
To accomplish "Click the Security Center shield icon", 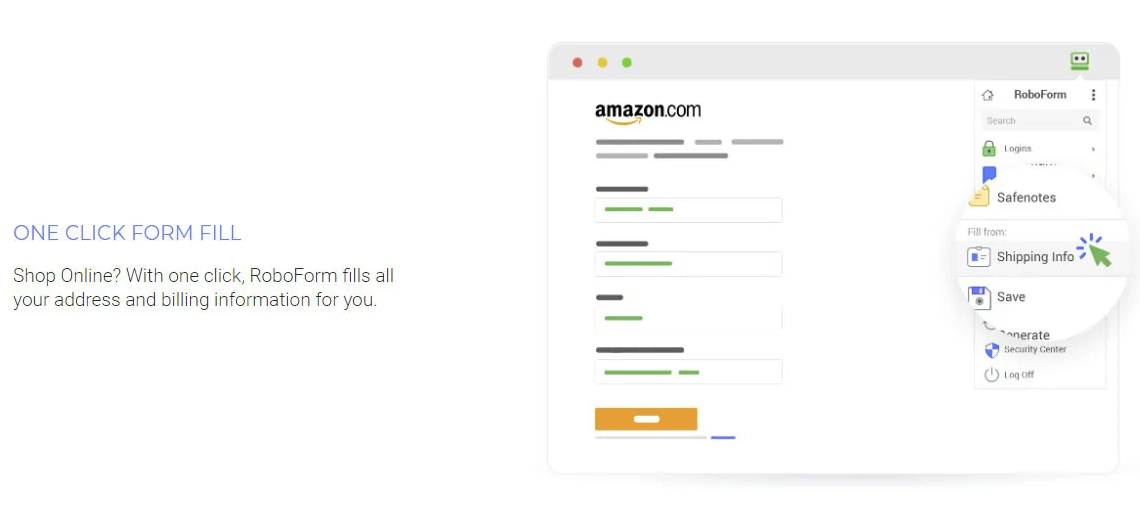I will point(992,350).
